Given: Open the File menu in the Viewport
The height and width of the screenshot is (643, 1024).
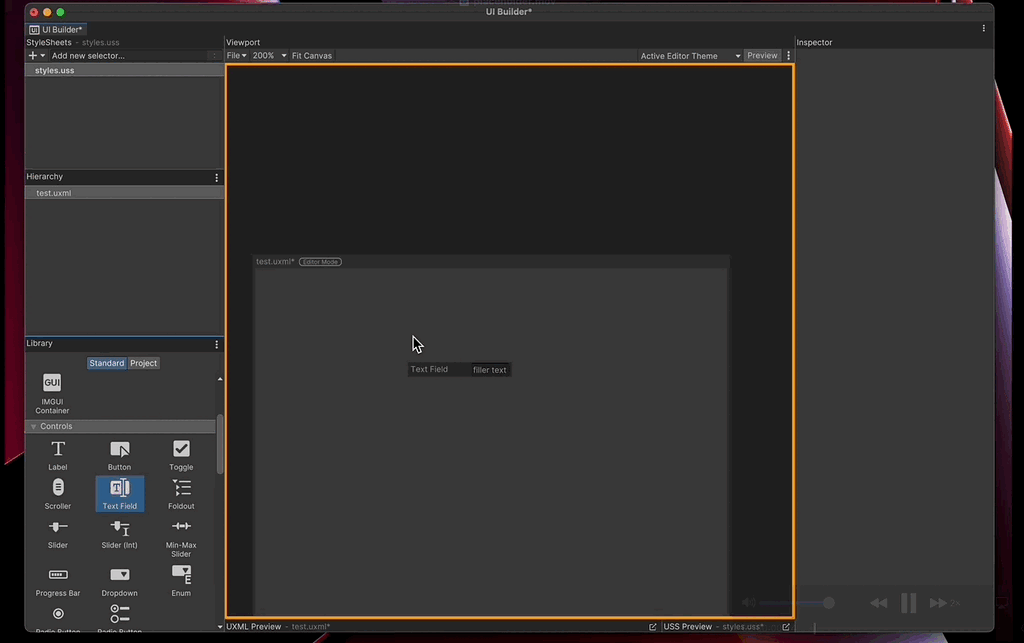Looking at the screenshot, I should [x=236, y=55].
